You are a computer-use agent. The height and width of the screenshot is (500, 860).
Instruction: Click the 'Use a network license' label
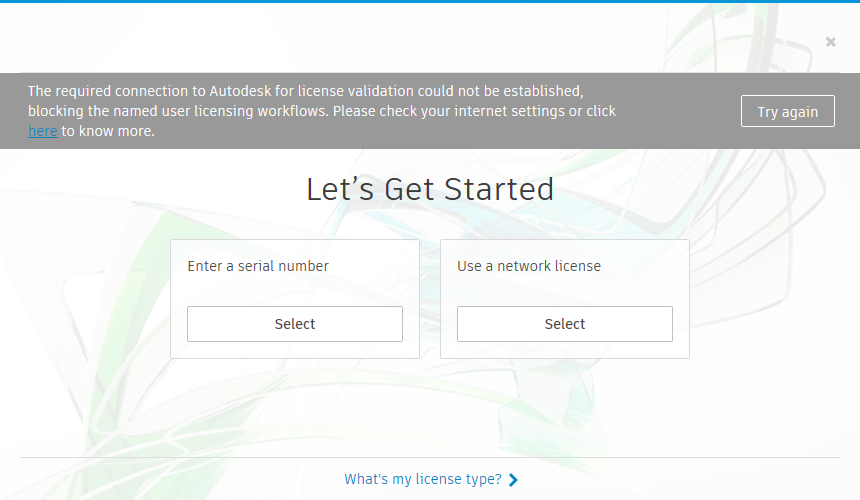[x=529, y=266]
